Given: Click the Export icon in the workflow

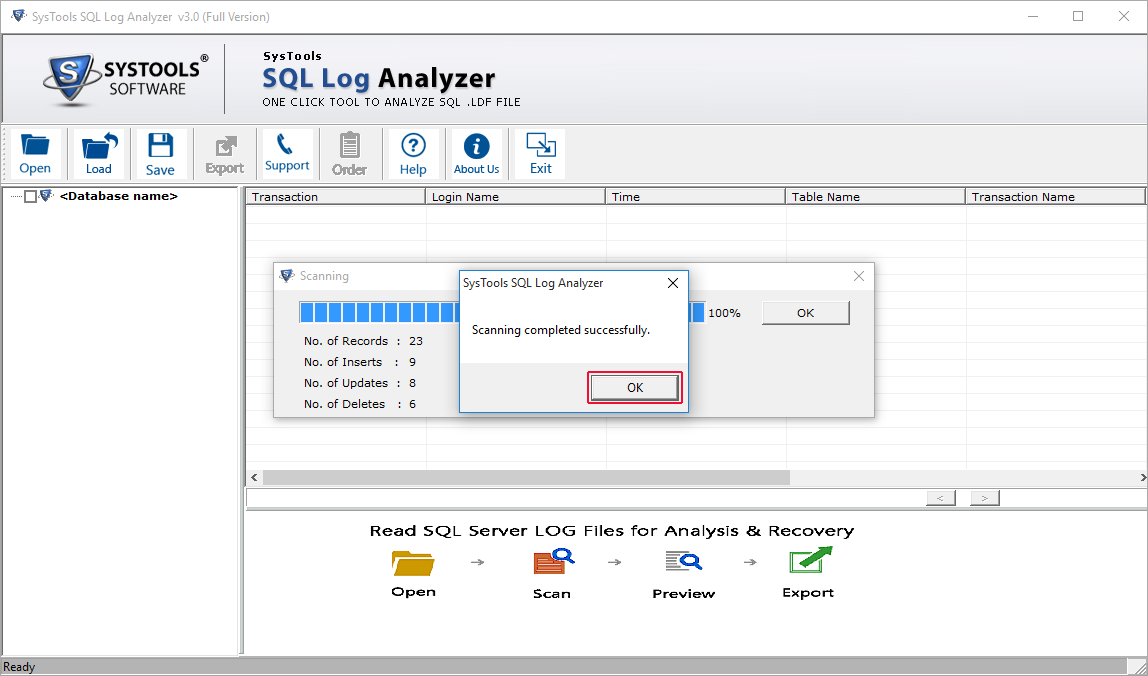Looking at the screenshot, I should tap(810, 560).
